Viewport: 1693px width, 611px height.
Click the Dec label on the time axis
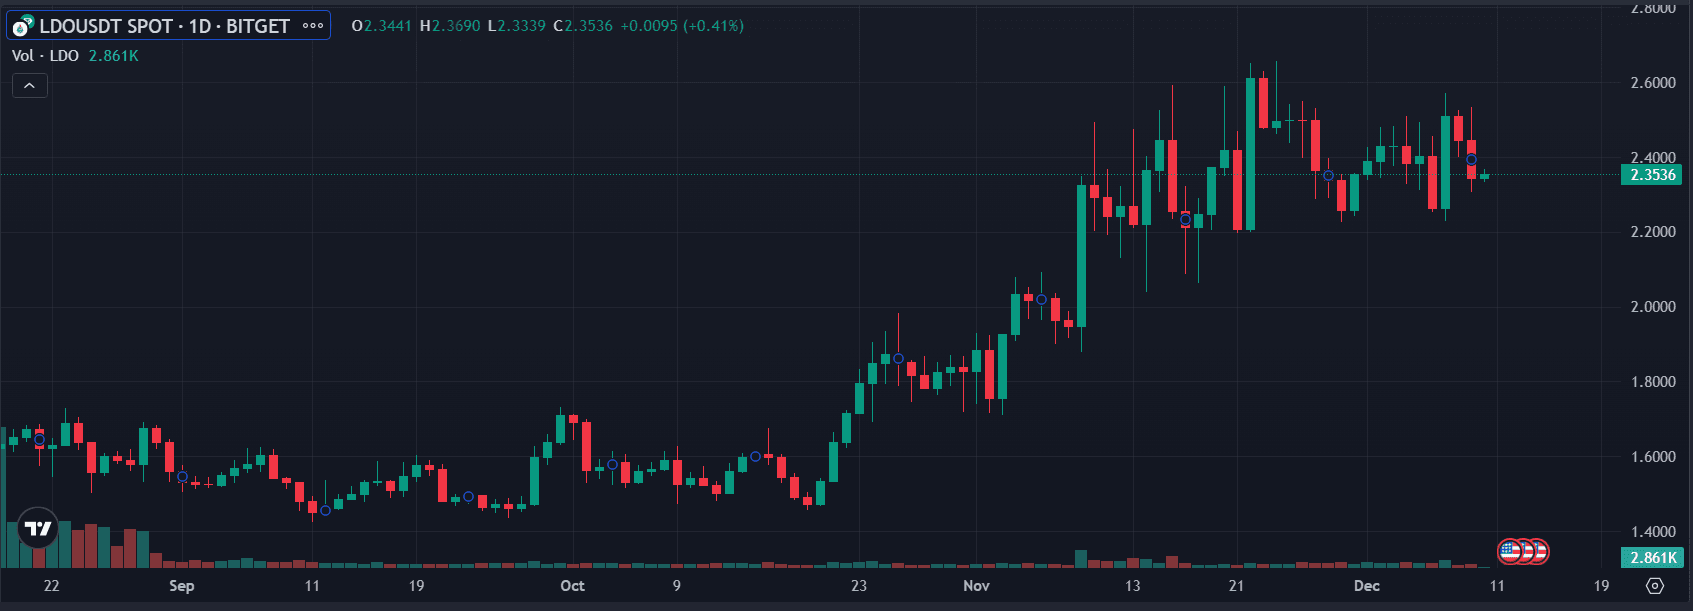pyautogui.click(x=1366, y=586)
